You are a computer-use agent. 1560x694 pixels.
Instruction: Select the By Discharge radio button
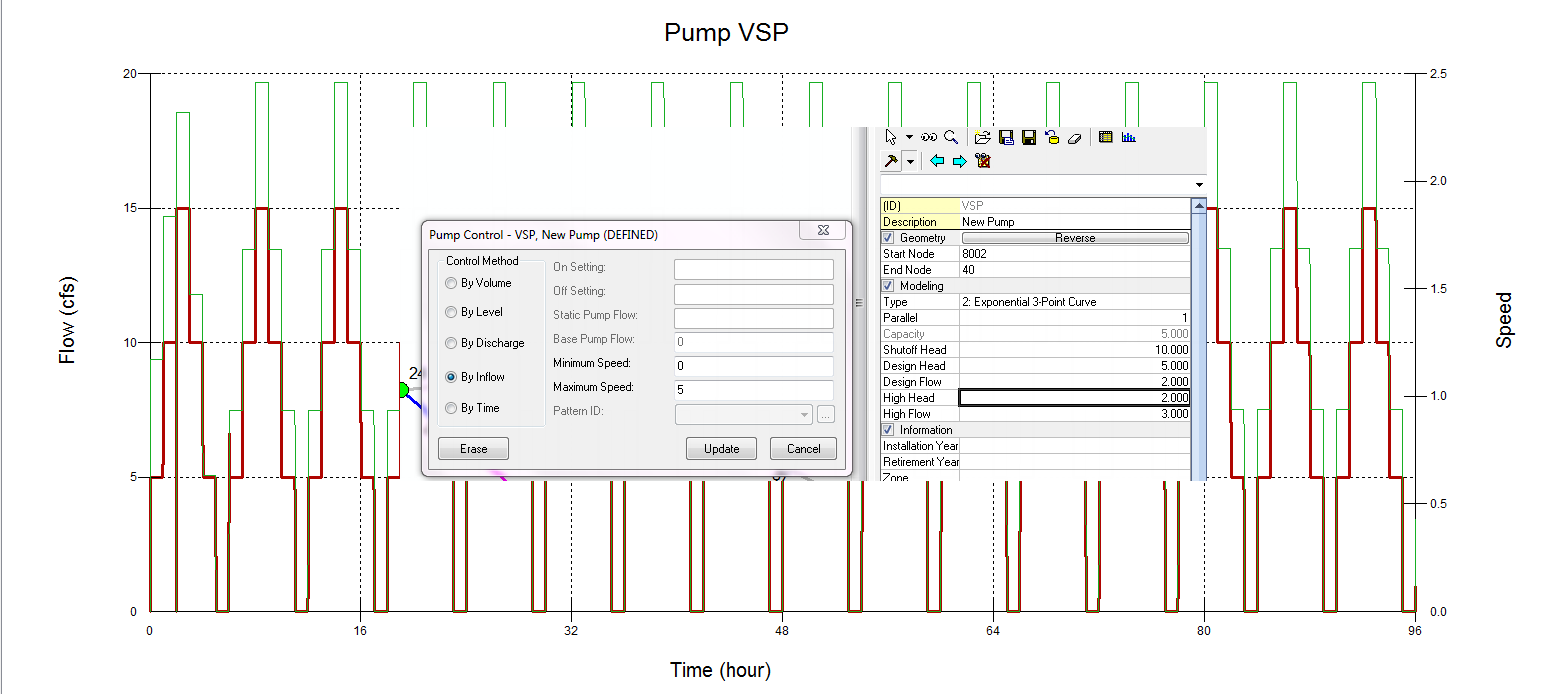[452, 343]
